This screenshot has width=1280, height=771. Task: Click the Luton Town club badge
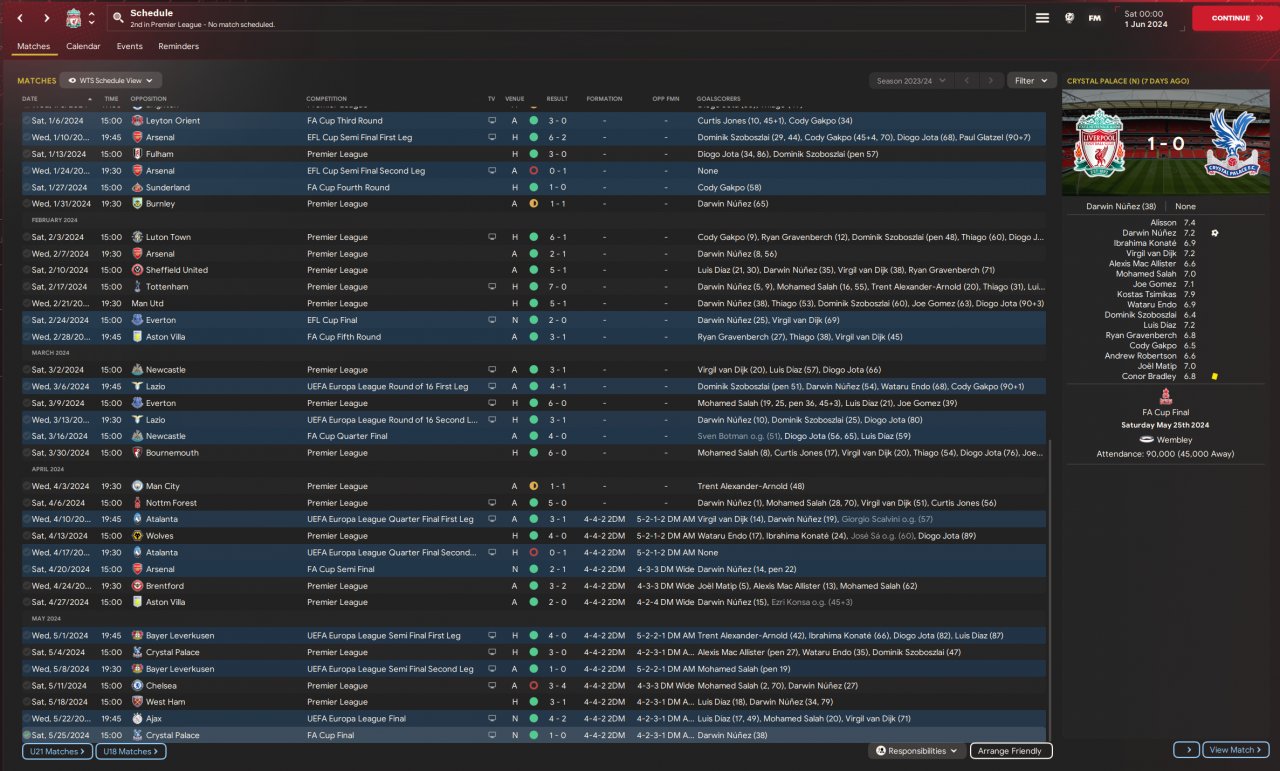138,237
